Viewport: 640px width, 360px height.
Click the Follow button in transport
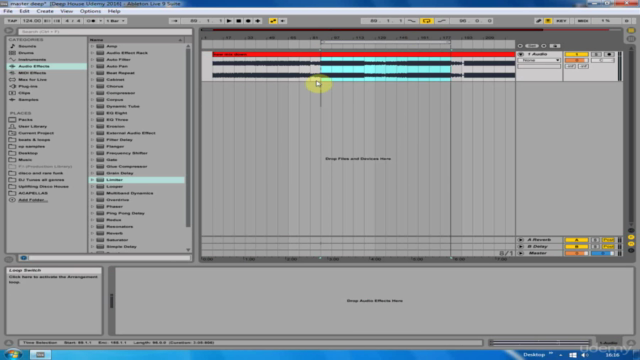174,21
